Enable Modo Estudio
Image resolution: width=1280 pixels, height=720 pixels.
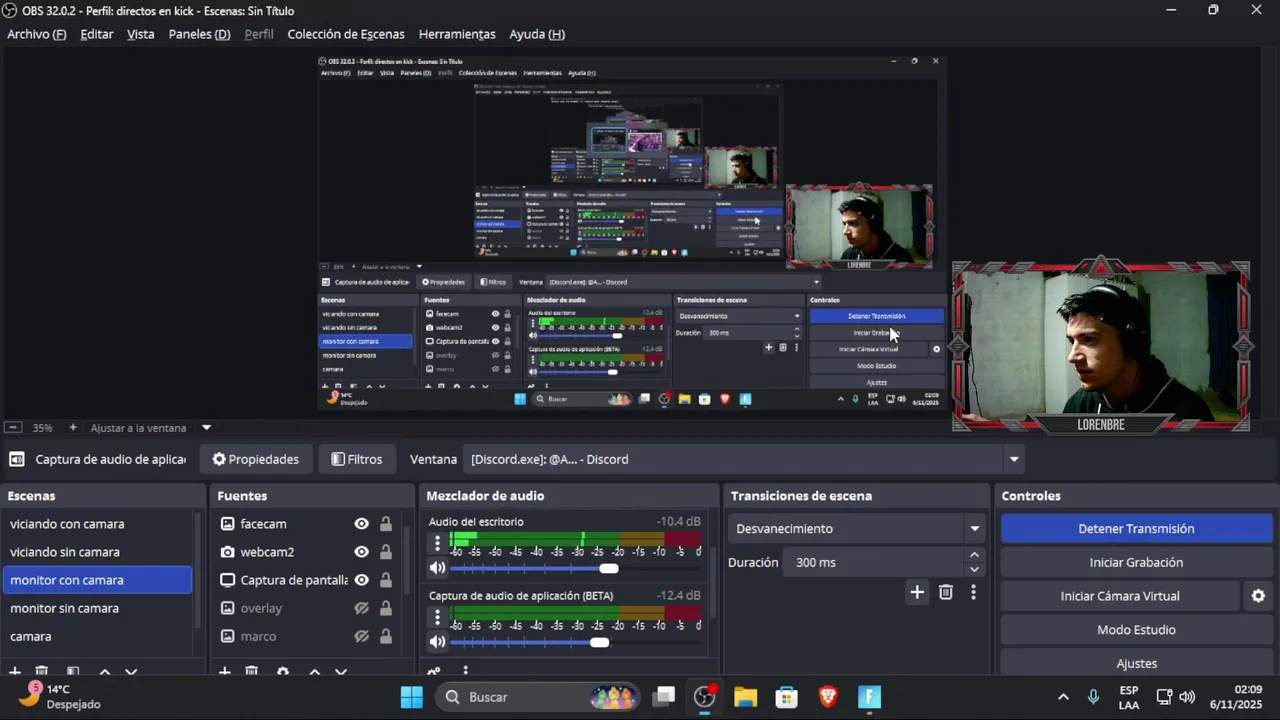pos(1136,630)
